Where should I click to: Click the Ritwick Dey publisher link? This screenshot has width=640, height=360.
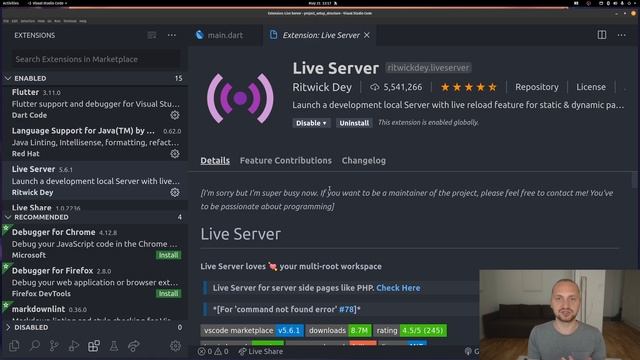click(x=322, y=87)
